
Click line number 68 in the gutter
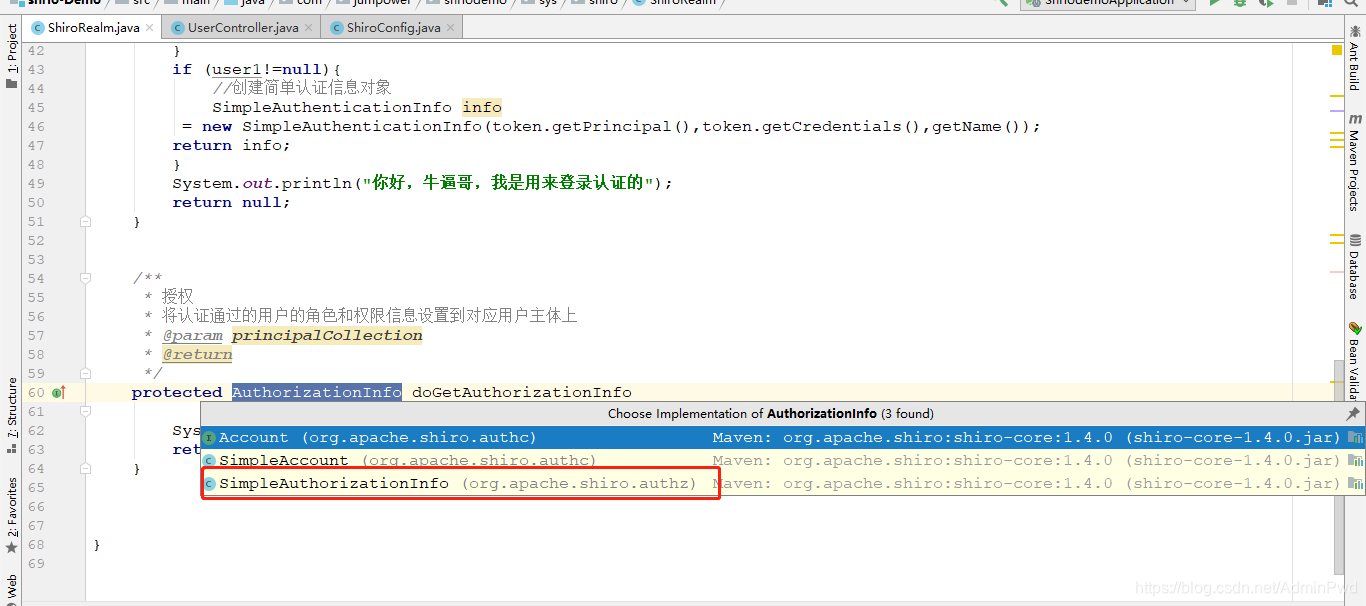coord(36,545)
